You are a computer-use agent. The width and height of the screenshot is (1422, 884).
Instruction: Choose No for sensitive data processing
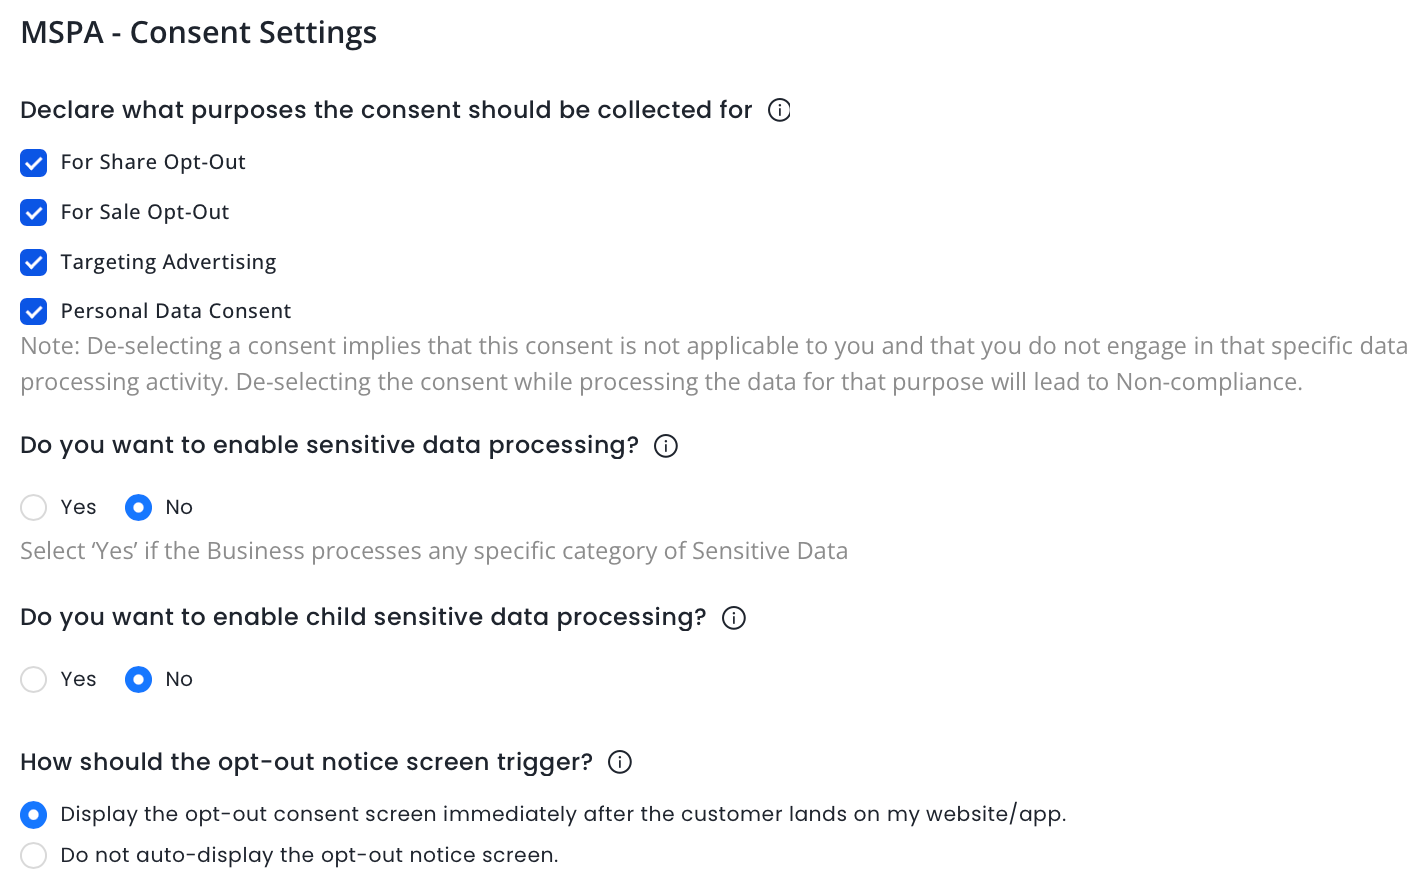(138, 508)
